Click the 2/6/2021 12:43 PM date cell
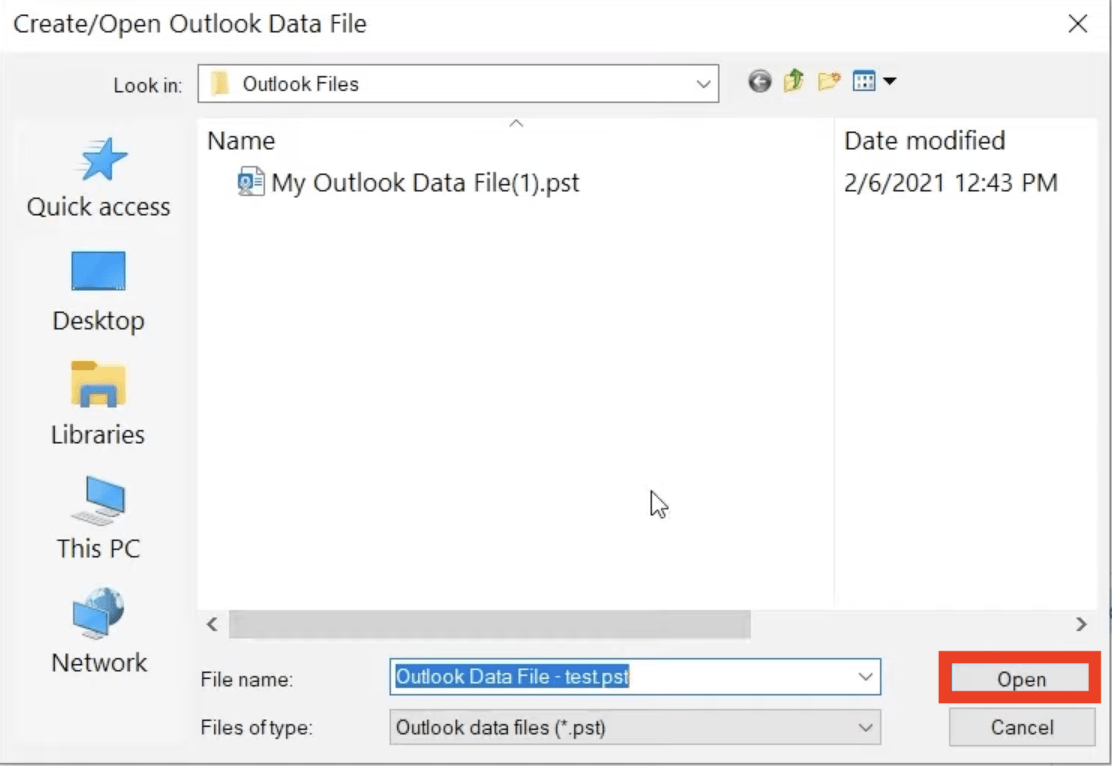The image size is (1112, 766). (x=950, y=183)
